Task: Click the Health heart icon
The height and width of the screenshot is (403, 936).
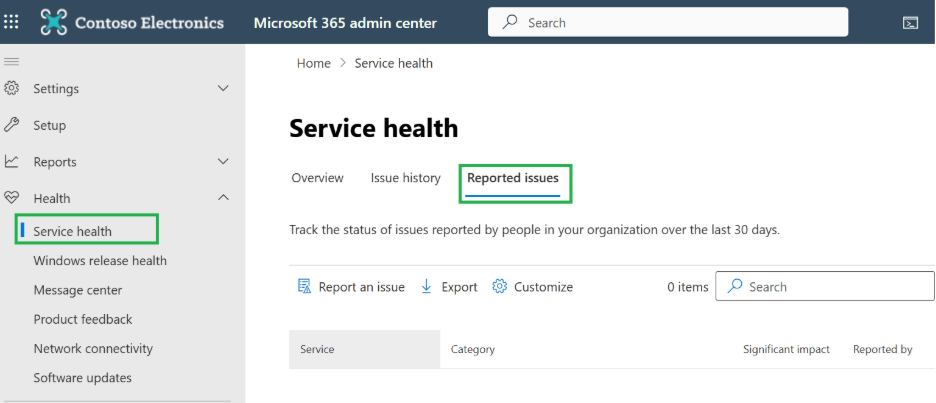Action: (x=11, y=198)
